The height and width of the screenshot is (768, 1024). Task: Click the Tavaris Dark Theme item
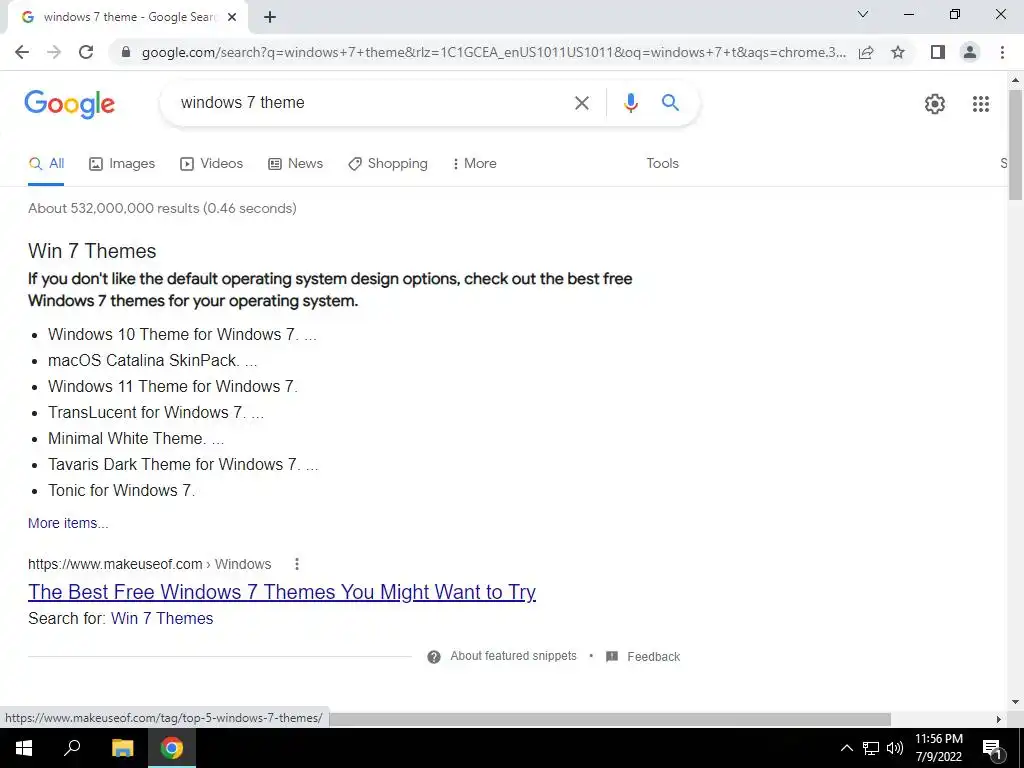pyautogui.click(x=183, y=464)
